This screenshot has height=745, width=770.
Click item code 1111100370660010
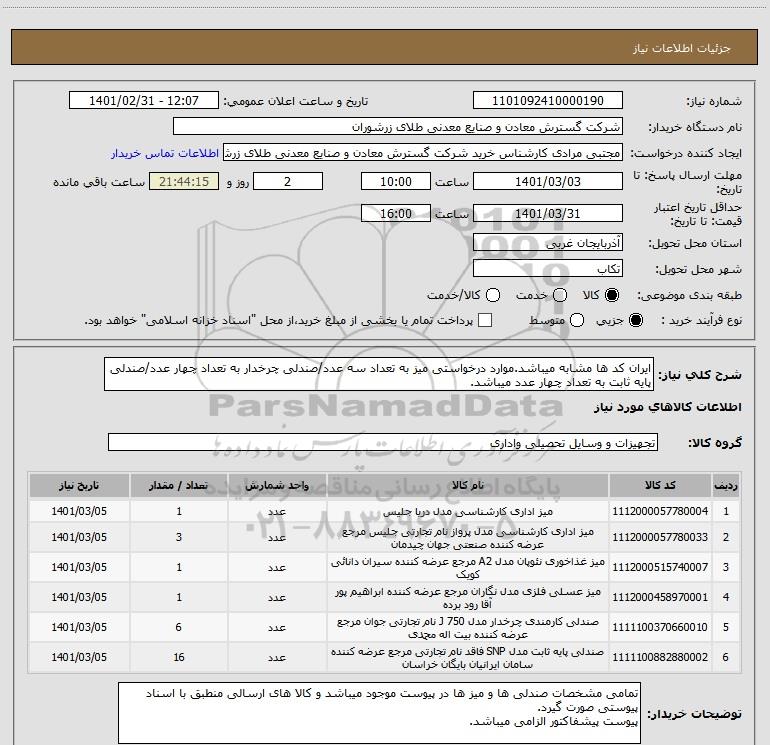660,627
